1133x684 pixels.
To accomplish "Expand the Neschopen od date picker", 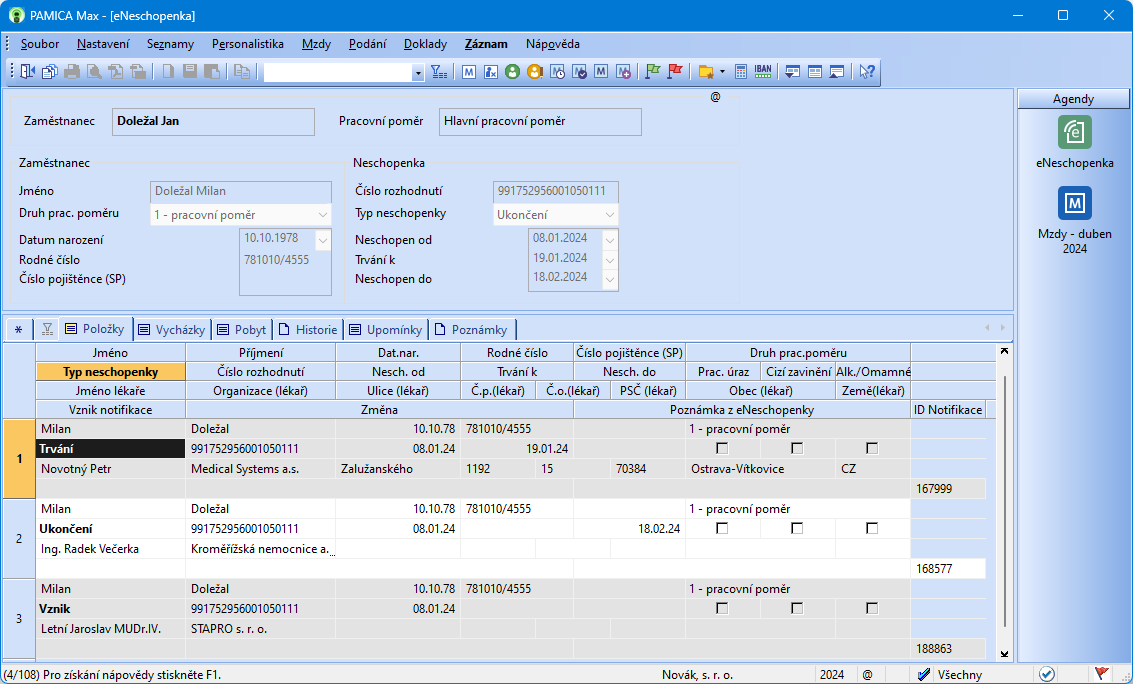I will pos(610,239).
